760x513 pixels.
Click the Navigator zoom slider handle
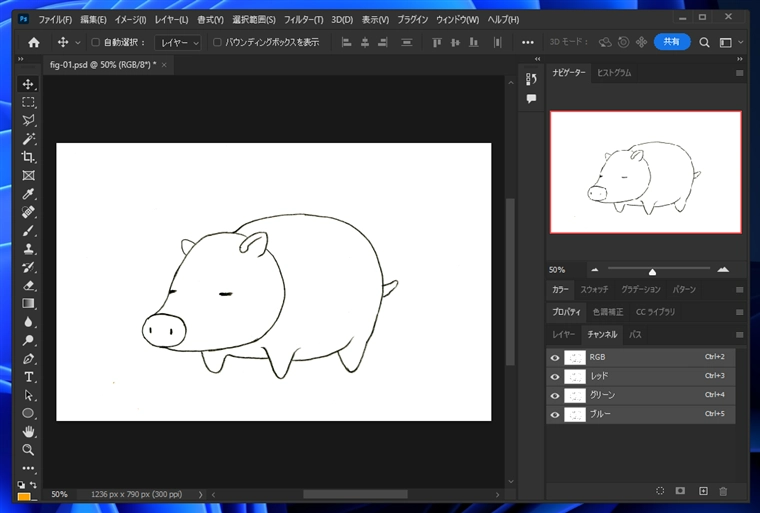click(652, 272)
